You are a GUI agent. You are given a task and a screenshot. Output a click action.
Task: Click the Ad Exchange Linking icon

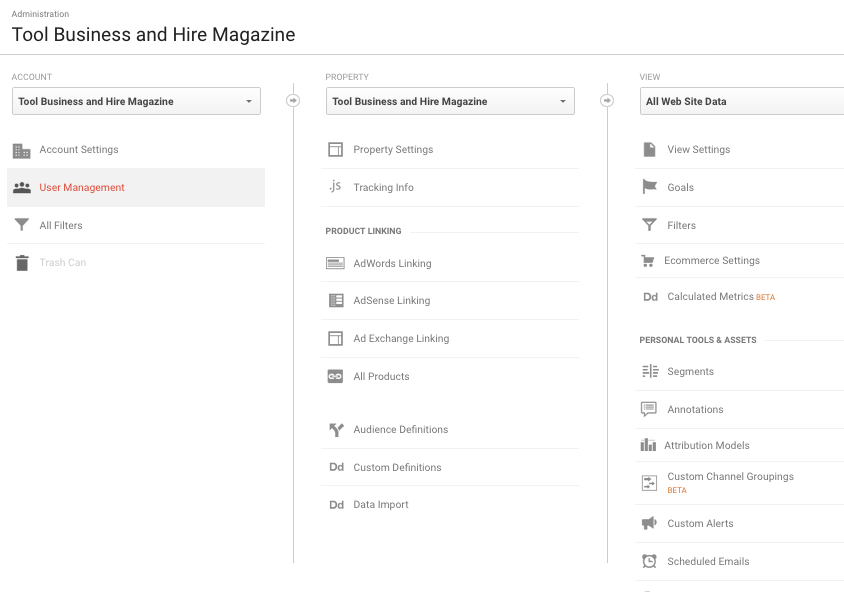pos(335,339)
